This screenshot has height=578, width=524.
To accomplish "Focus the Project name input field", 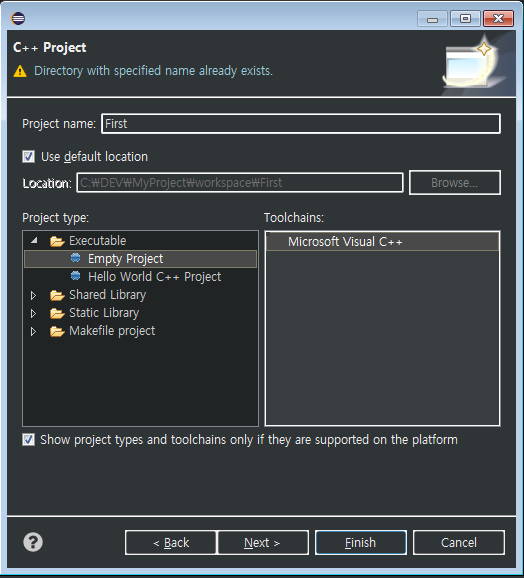I will tap(301, 123).
